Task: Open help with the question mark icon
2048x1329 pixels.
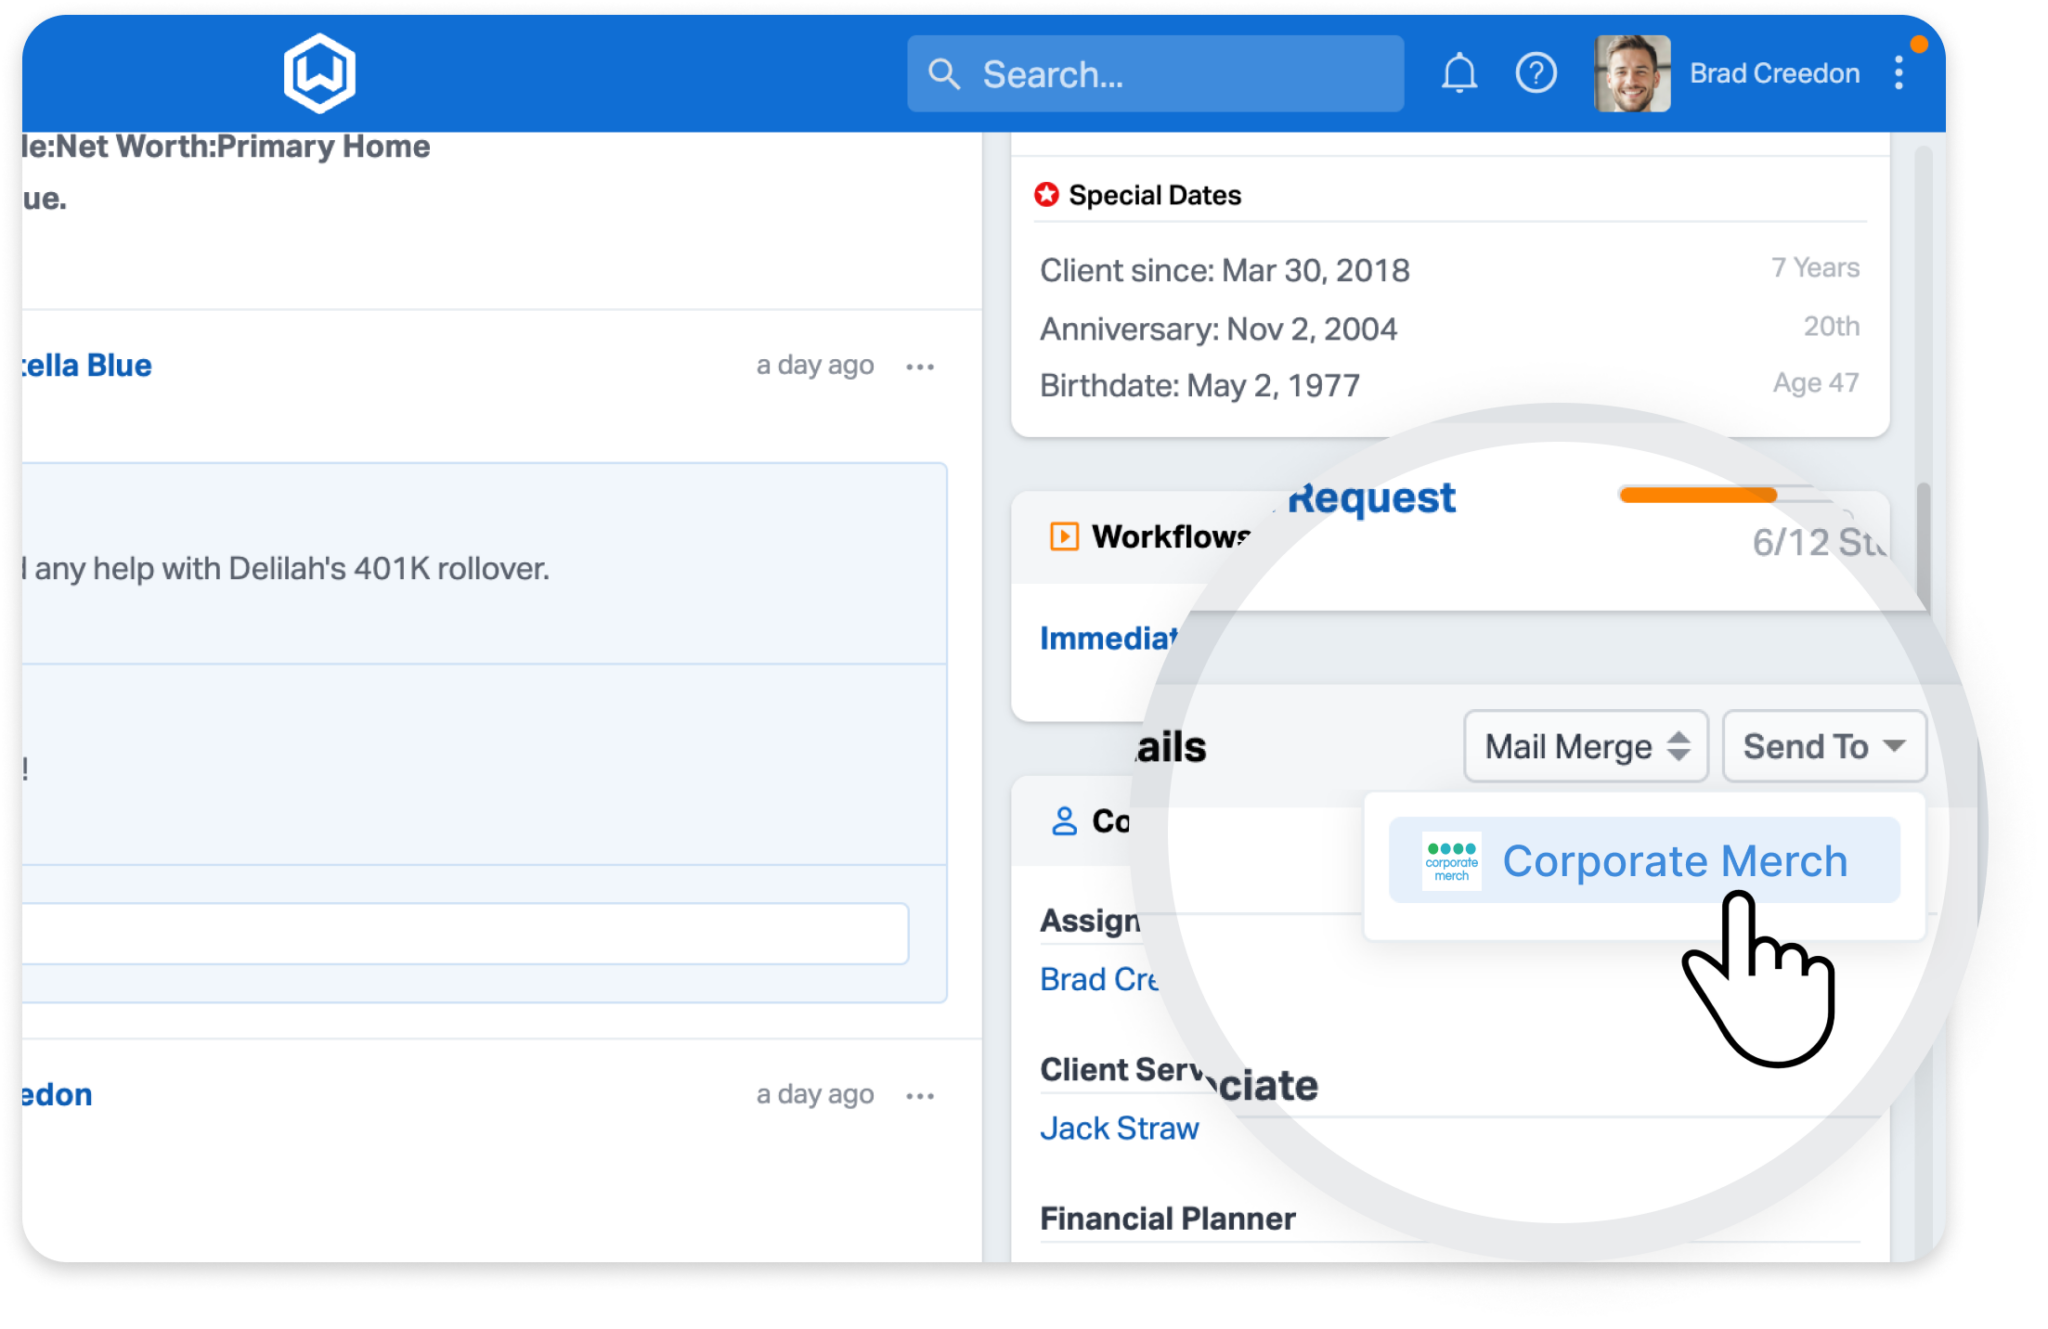Action: (x=1537, y=72)
